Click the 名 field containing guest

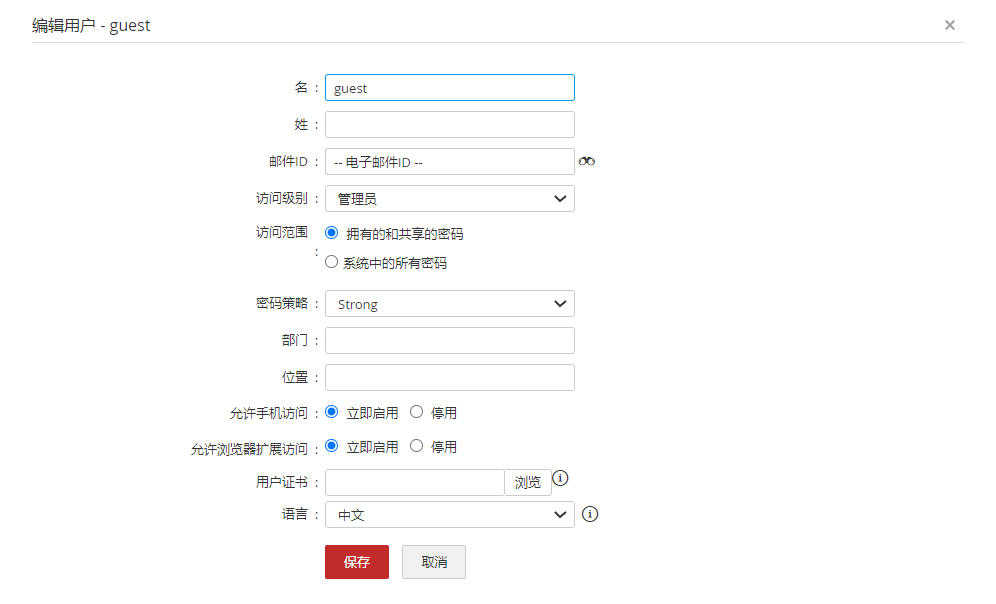[450, 88]
